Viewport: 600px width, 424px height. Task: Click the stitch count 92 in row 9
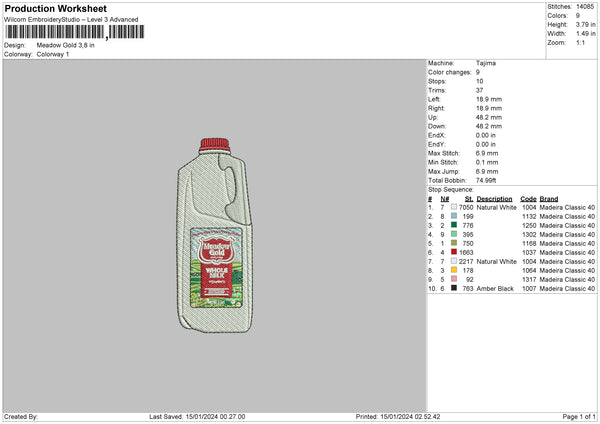(x=470, y=279)
